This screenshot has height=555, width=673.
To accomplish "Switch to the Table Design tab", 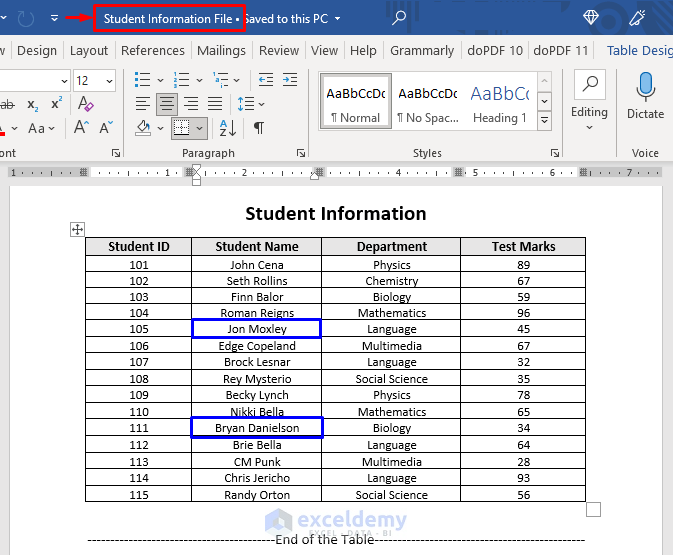I will (639, 51).
